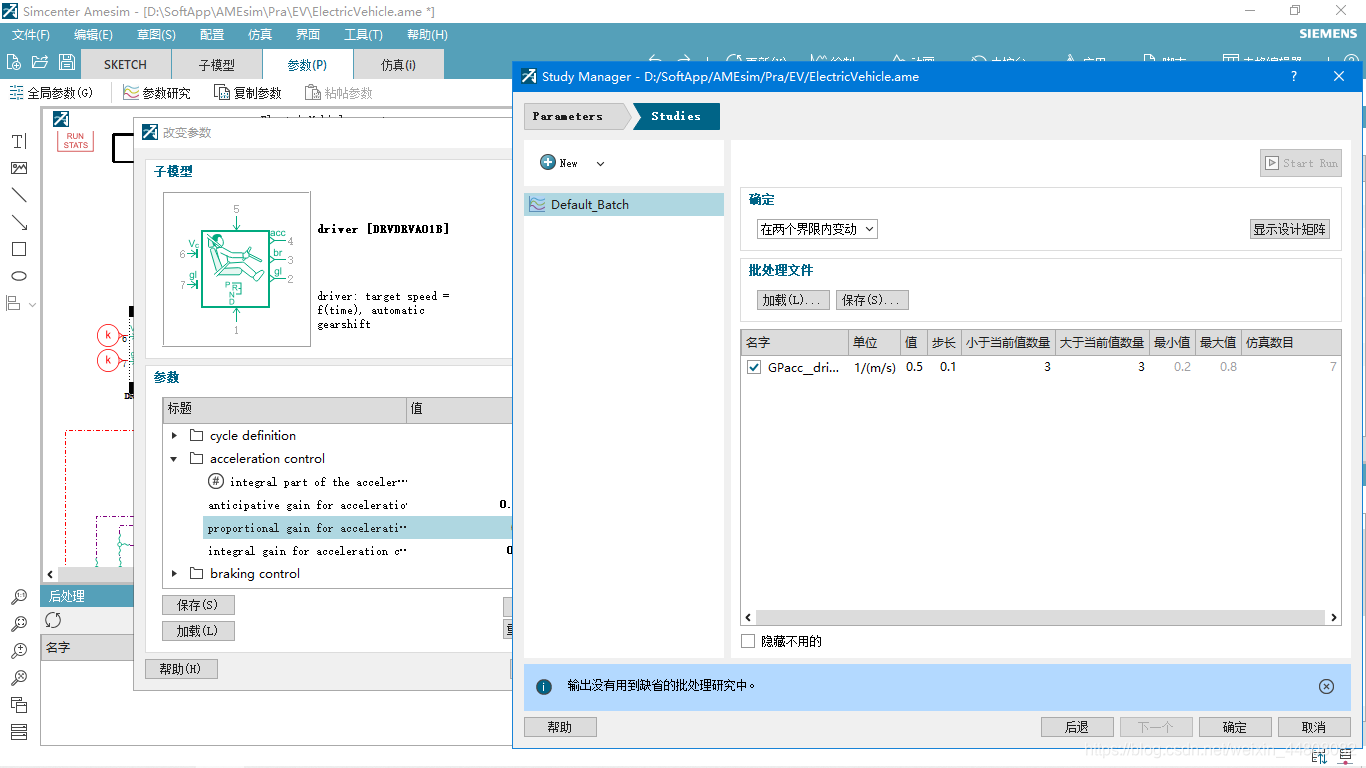
Task: Select the Arrow drawing tool
Action: click(19, 222)
